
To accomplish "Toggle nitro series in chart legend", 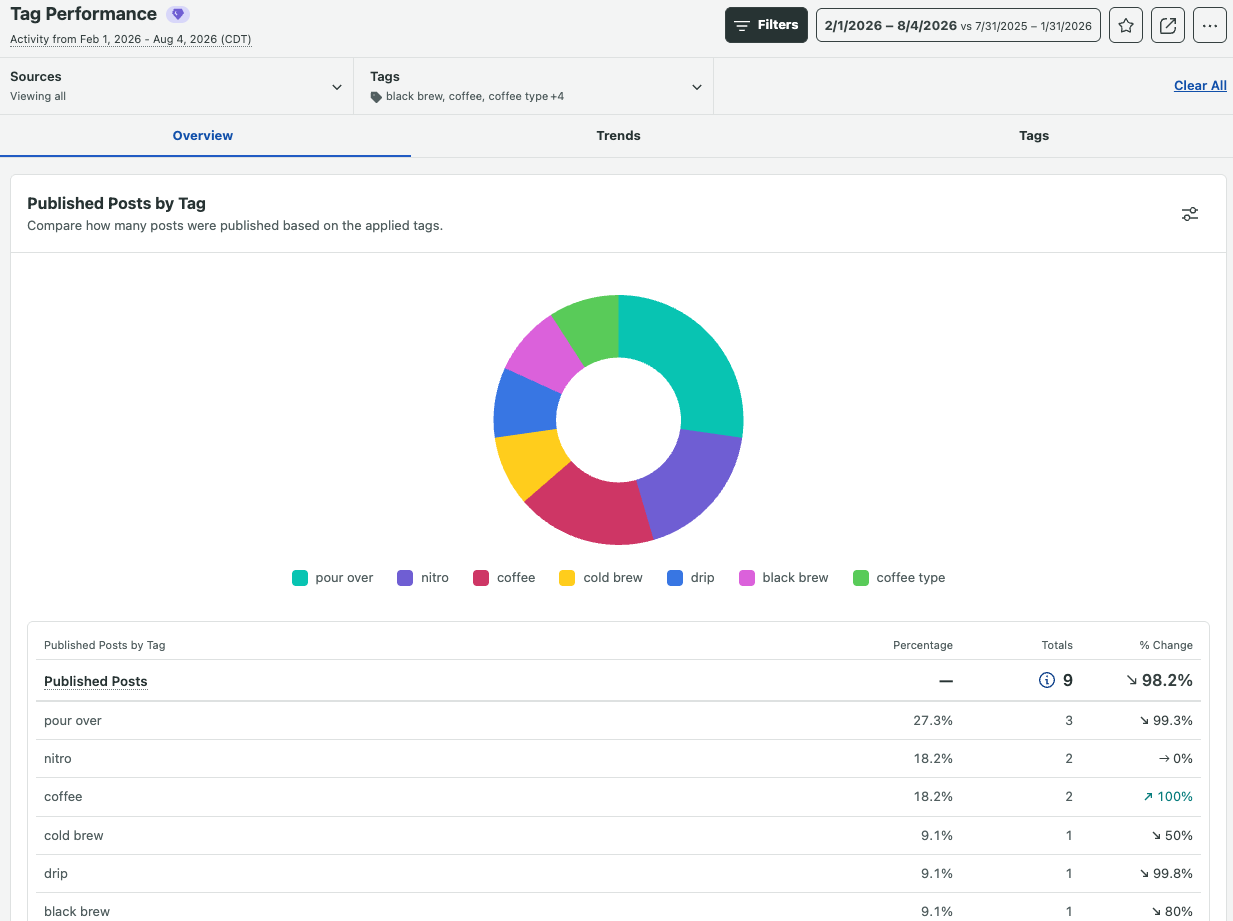I will click(x=423, y=577).
